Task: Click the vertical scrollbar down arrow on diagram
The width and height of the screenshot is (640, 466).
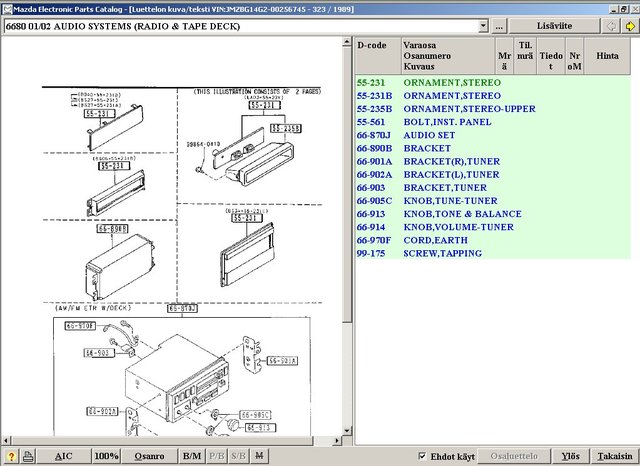Action: tap(347, 430)
